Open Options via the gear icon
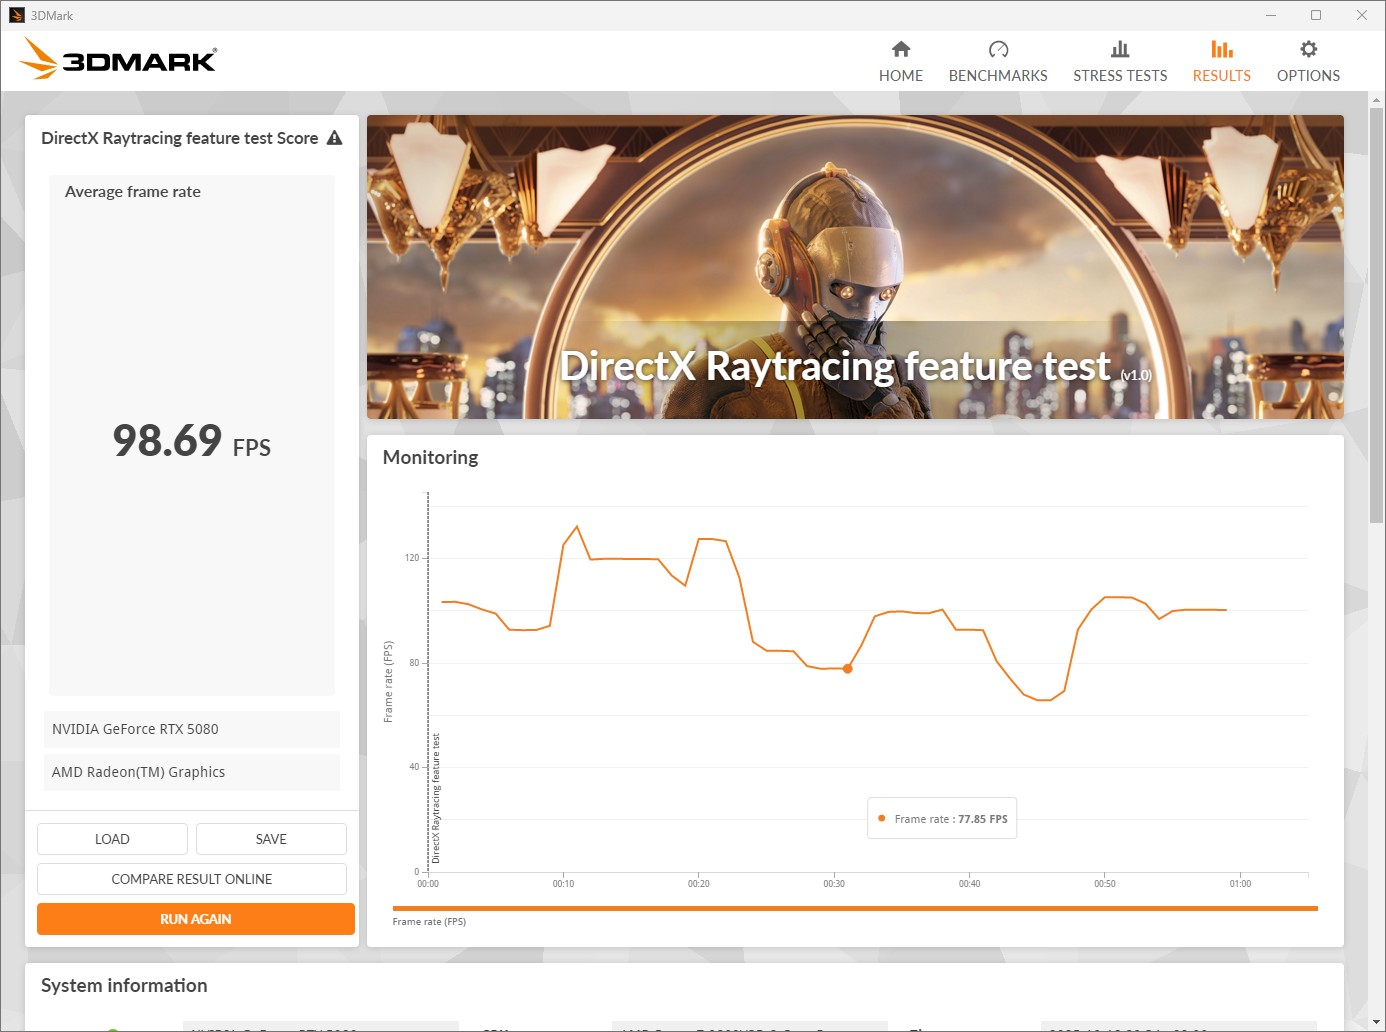This screenshot has height=1032, width=1386. pyautogui.click(x=1307, y=49)
